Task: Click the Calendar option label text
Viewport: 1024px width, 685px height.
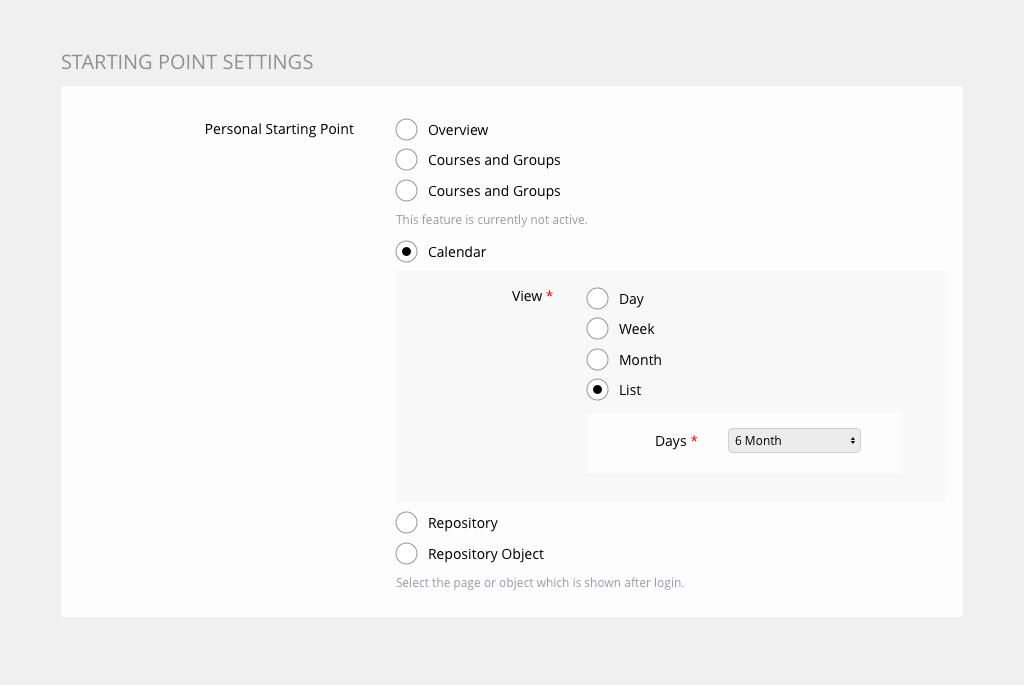Action: 457,252
